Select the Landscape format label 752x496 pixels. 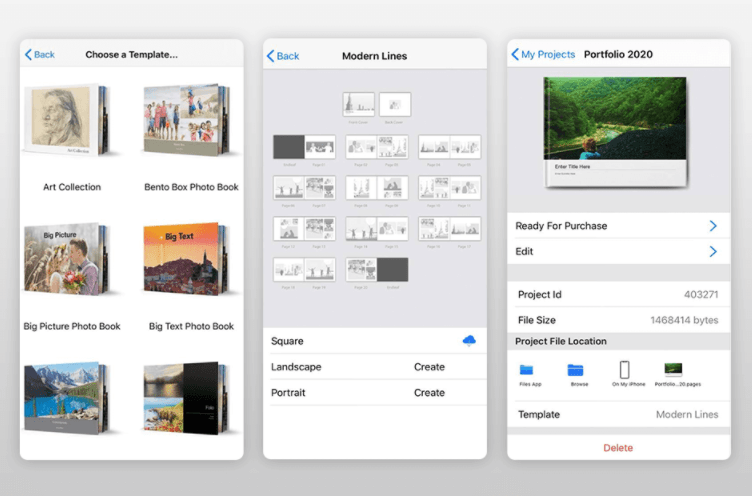[296, 367]
